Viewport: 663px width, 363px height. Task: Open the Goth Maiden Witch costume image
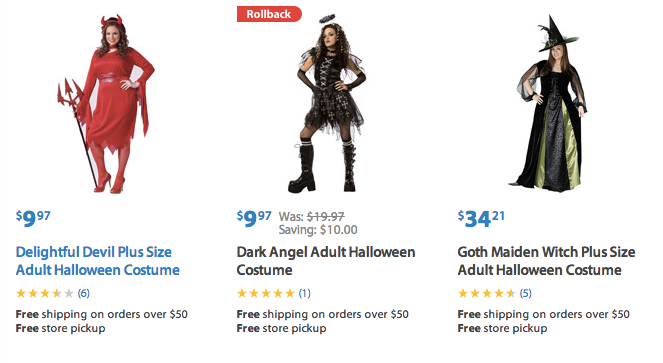coord(548,104)
